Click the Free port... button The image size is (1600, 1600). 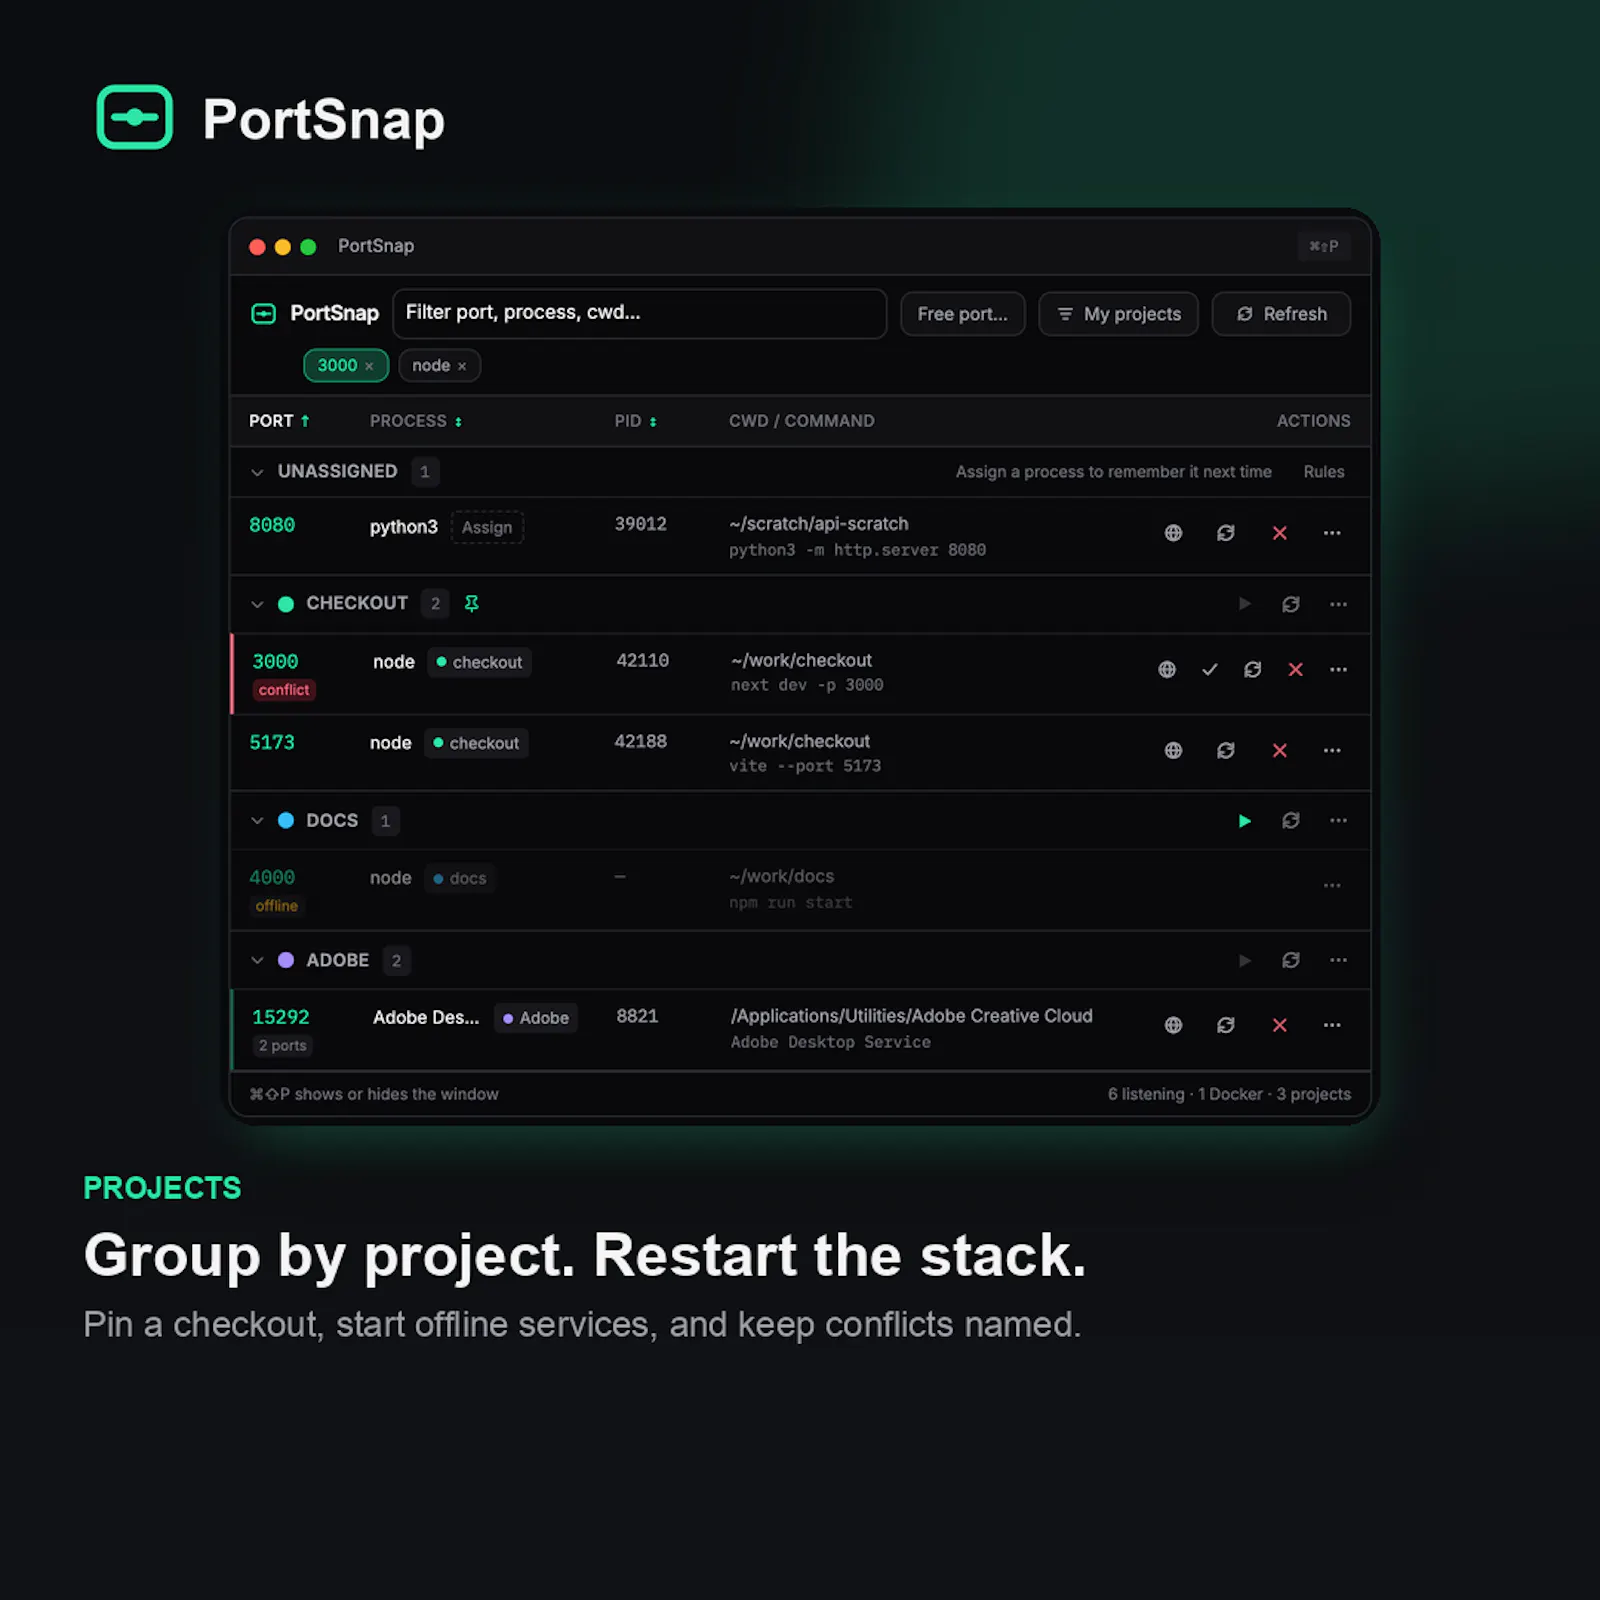pyautogui.click(x=962, y=314)
